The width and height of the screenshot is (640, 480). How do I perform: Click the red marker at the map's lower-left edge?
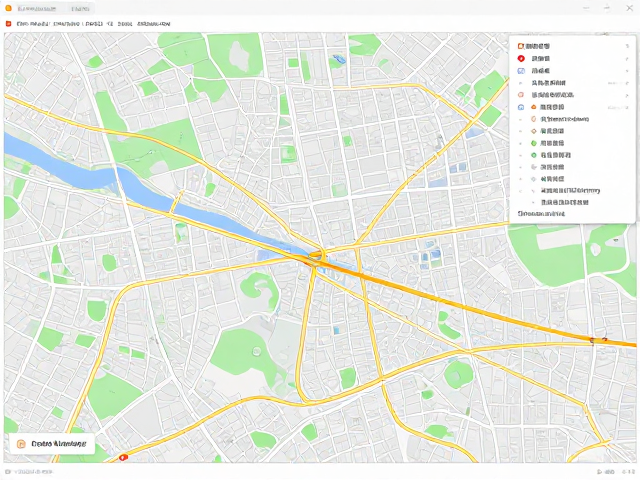point(123,458)
